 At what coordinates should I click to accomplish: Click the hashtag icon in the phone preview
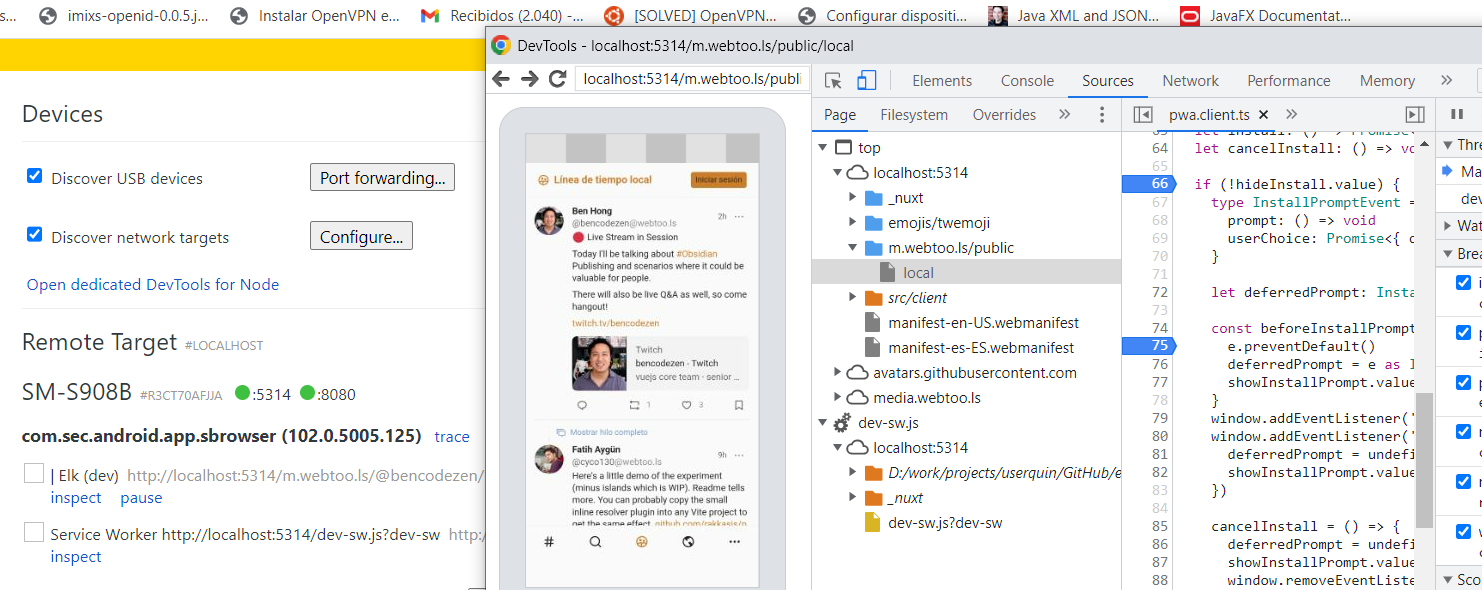(x=548, y=541)
